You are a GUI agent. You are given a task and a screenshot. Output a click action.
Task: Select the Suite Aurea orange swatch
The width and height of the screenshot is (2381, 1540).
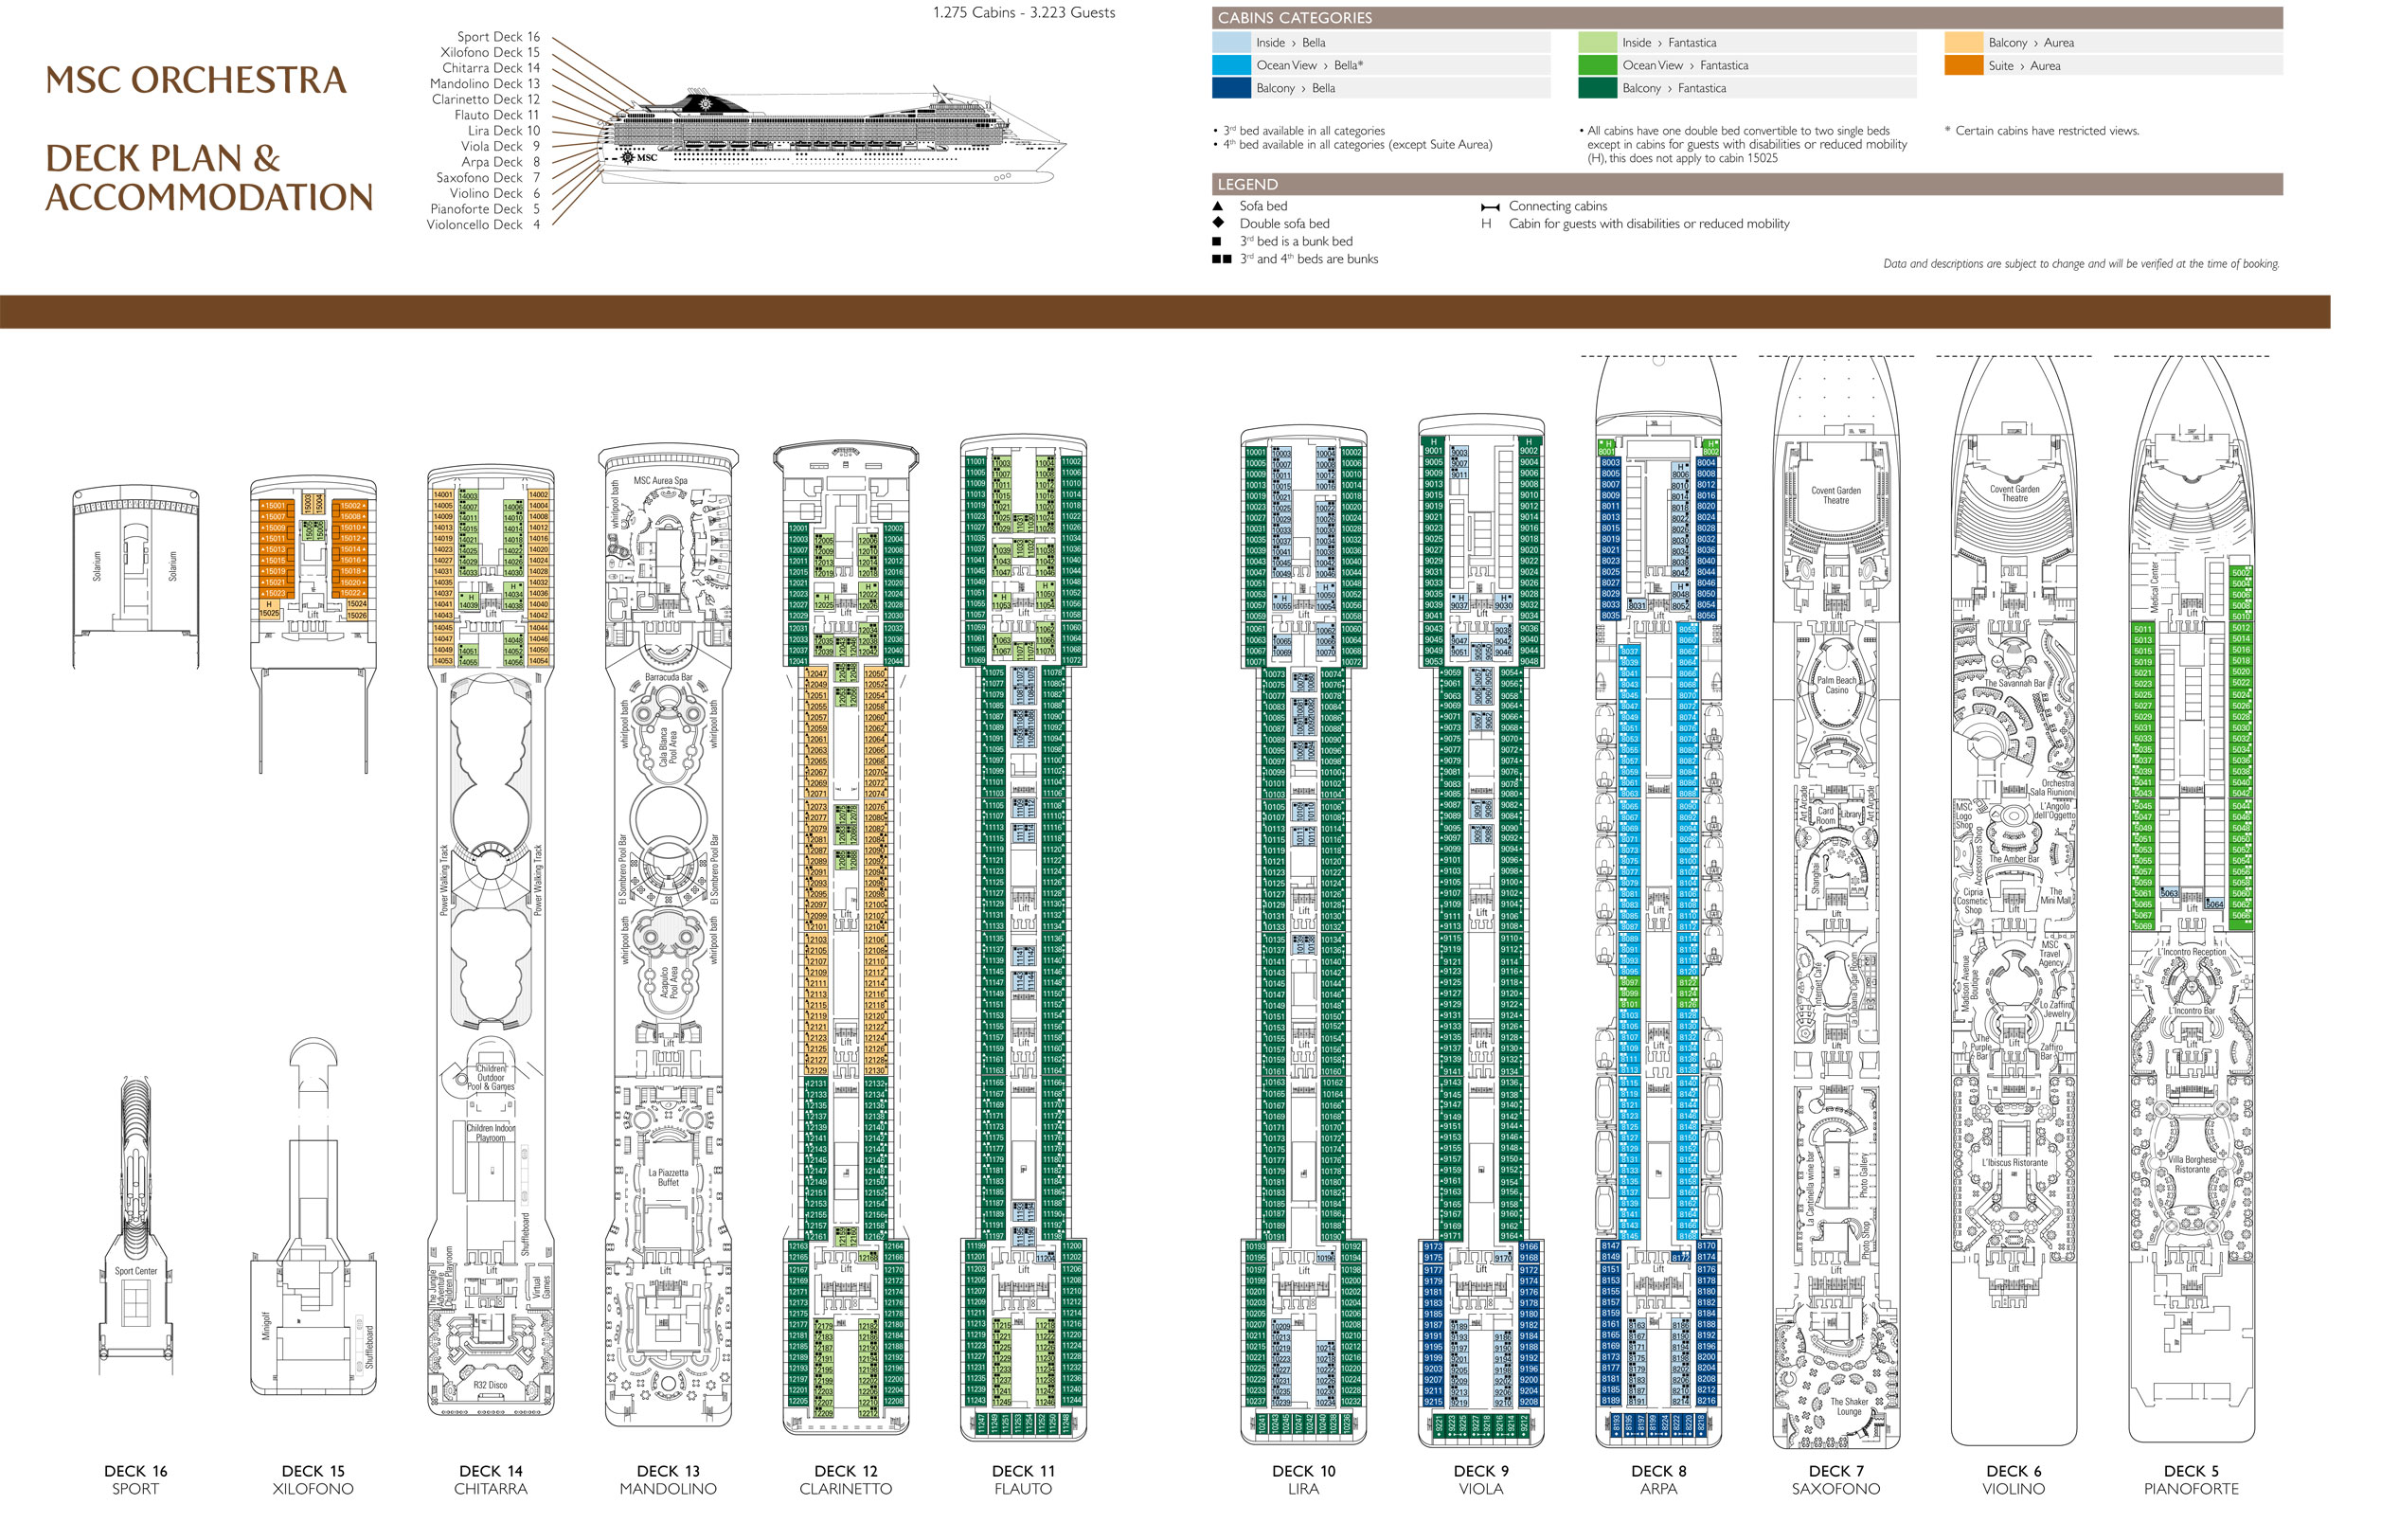[x=1963, y=65]
